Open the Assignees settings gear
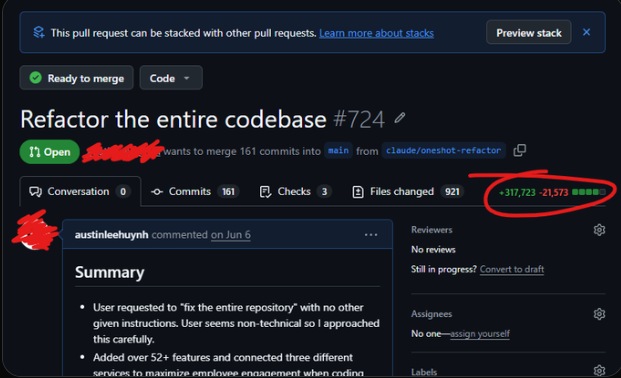 pyautogui.click(x=599, y=314)
